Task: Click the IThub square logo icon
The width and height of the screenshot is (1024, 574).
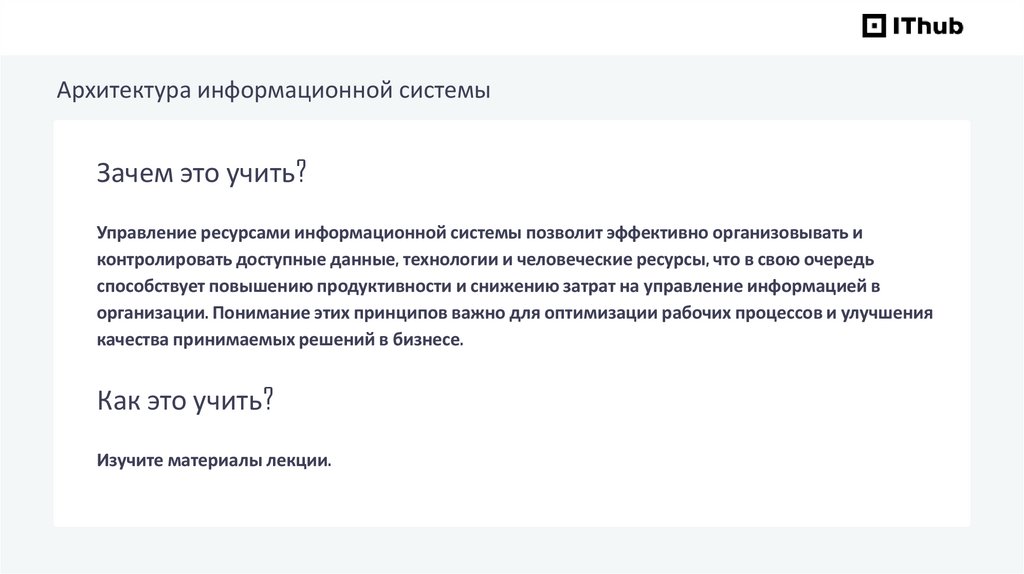Action: pos(874,26)
